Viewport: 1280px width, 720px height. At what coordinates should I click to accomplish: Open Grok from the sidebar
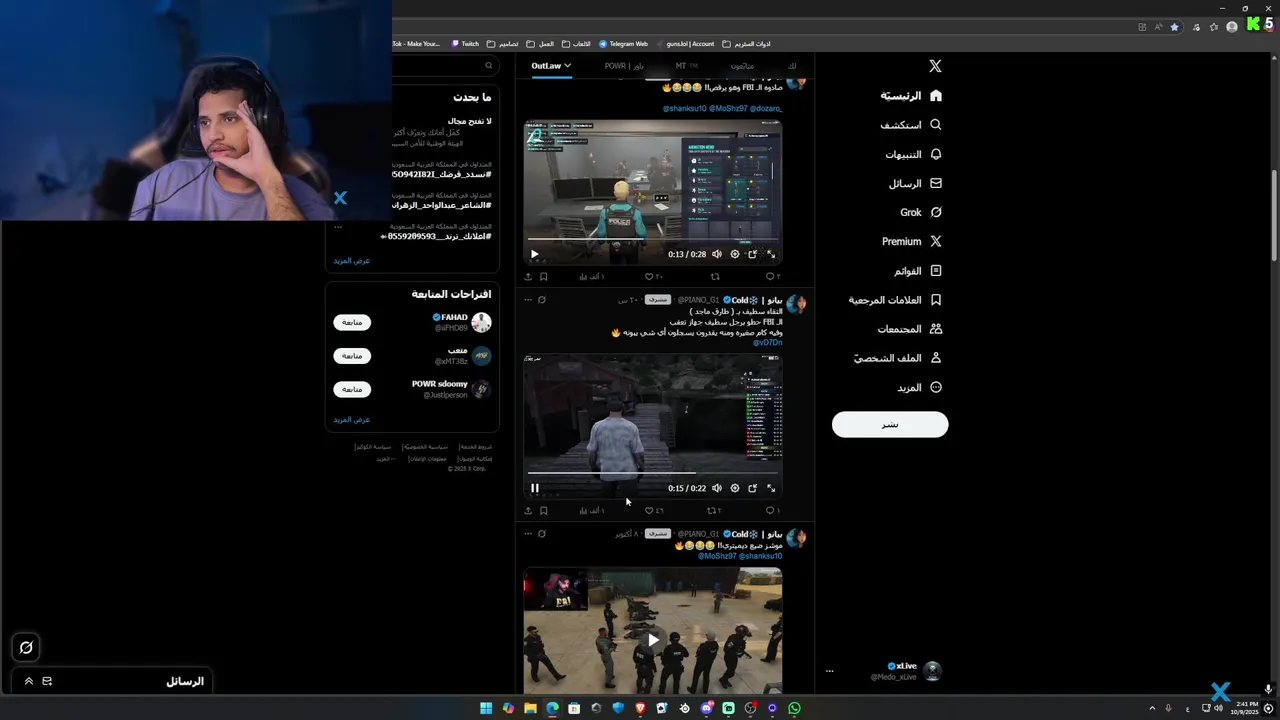point(921,212)
